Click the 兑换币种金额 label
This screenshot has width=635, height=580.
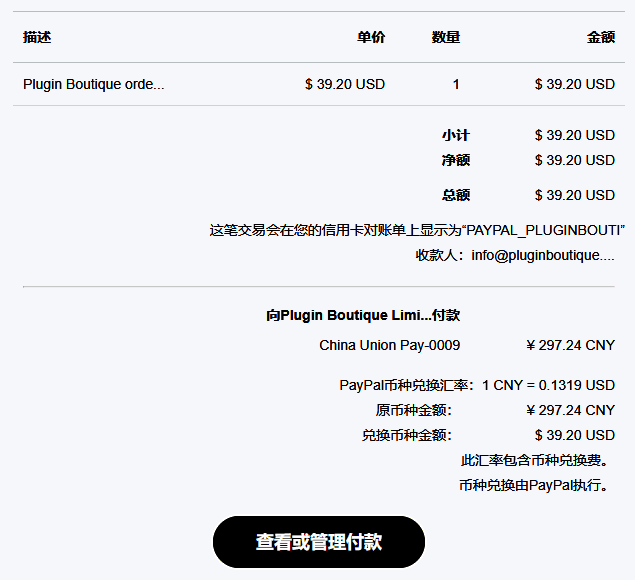click(x=407, y=435)
